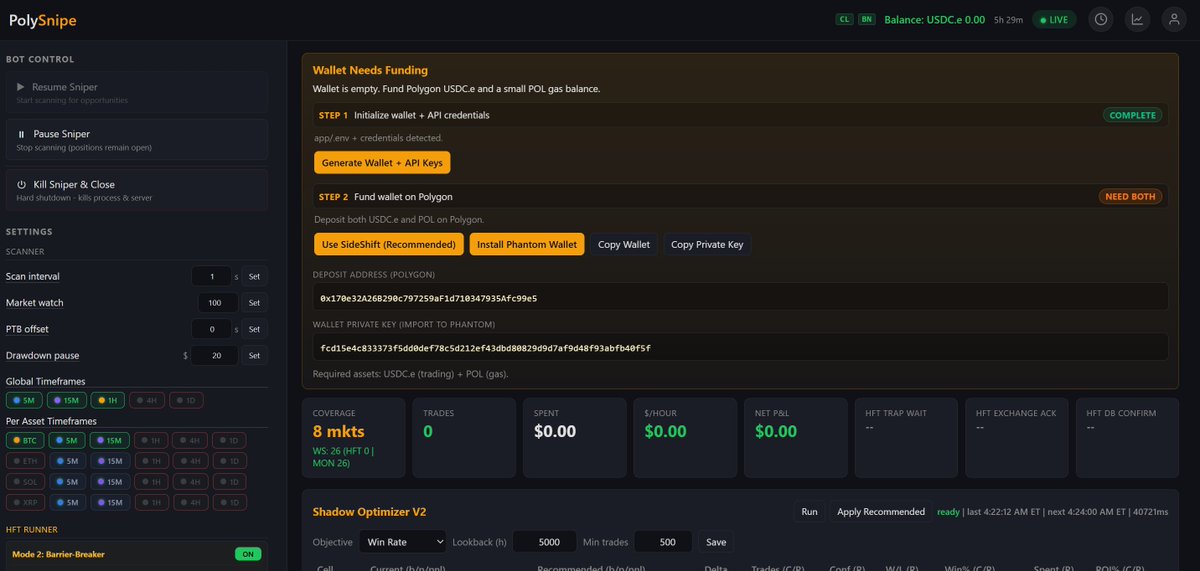The height and width of the screenshot is (571, 1200).
Task: Toggle the BTC asset chip
Action: click(x=25, y=440)
